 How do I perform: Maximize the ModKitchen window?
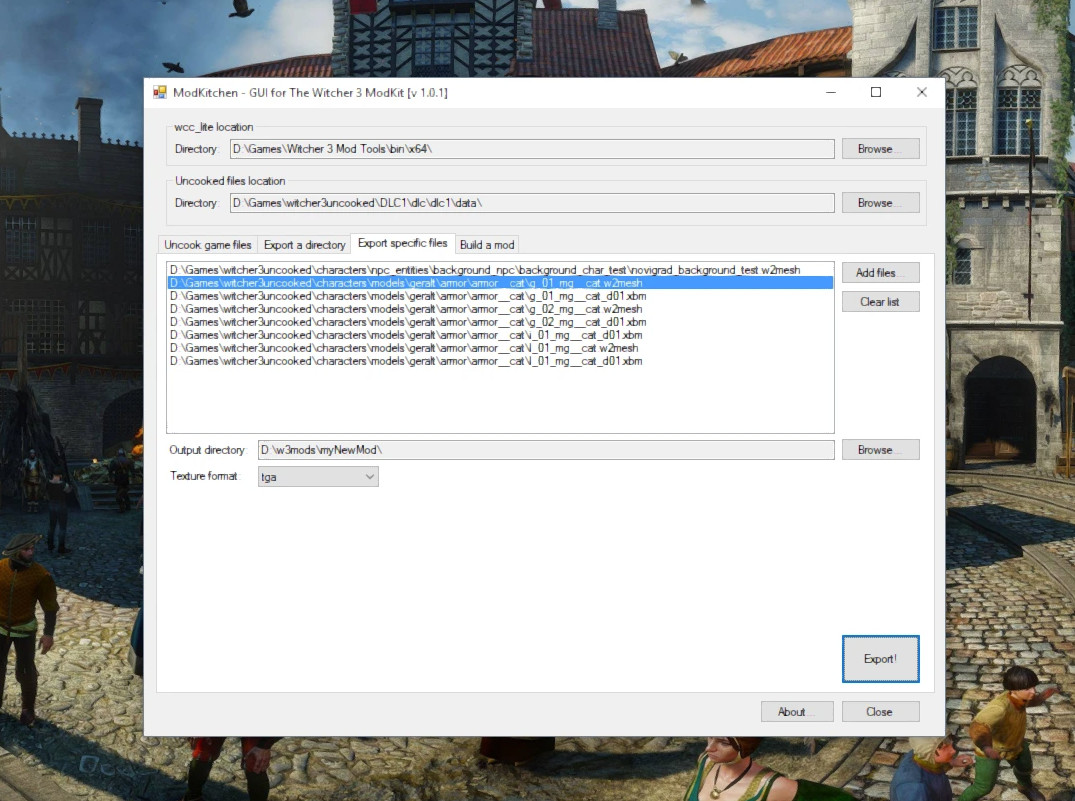[876, 92]
